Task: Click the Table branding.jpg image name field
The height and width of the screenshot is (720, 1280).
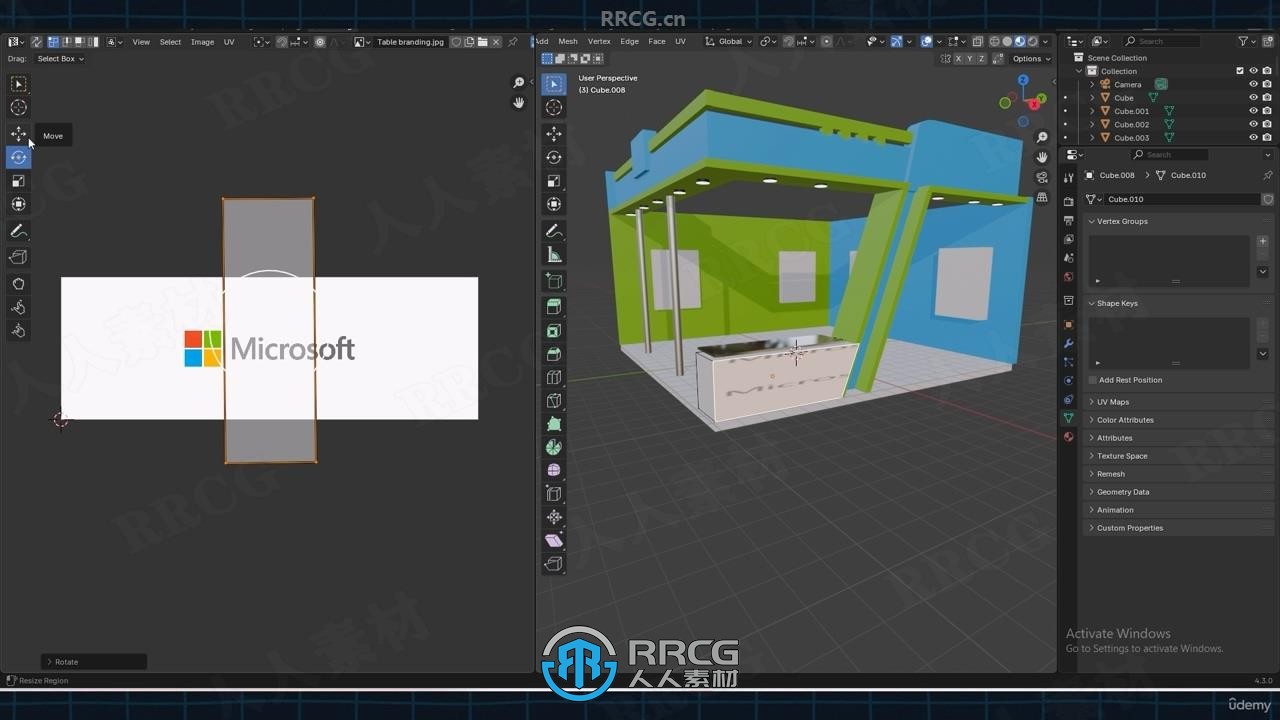Action: coord(410,42)
